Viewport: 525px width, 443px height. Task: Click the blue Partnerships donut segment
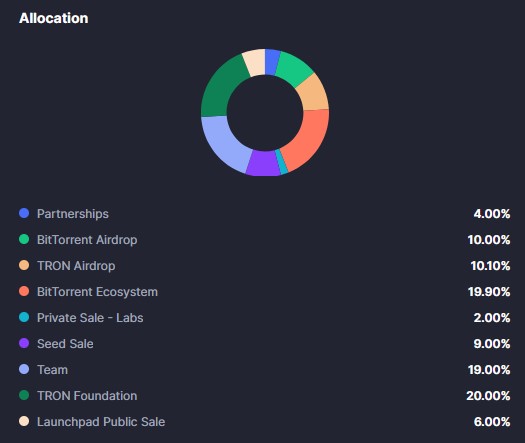(272, 62)
